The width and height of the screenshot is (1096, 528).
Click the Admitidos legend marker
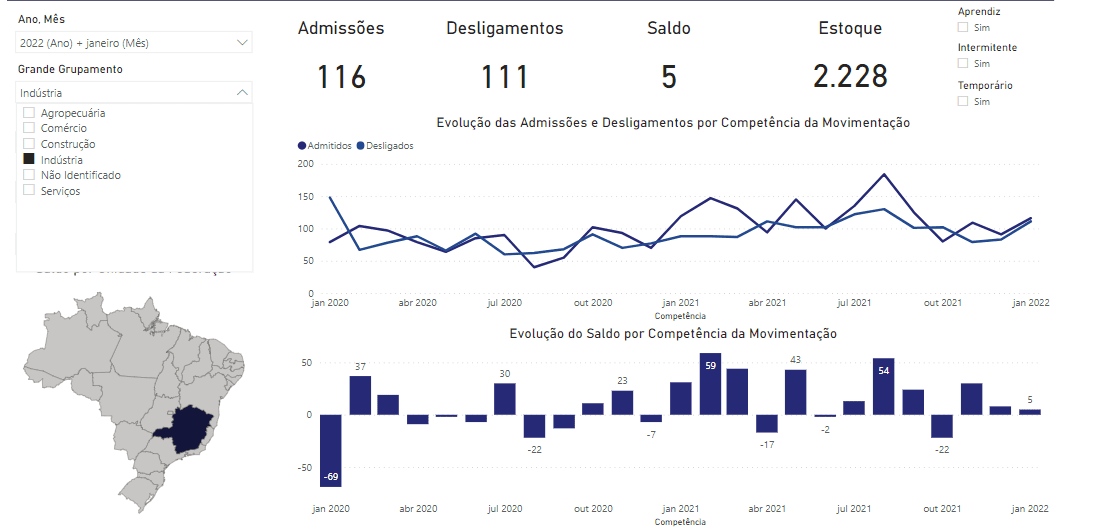[x=303, y=146]
